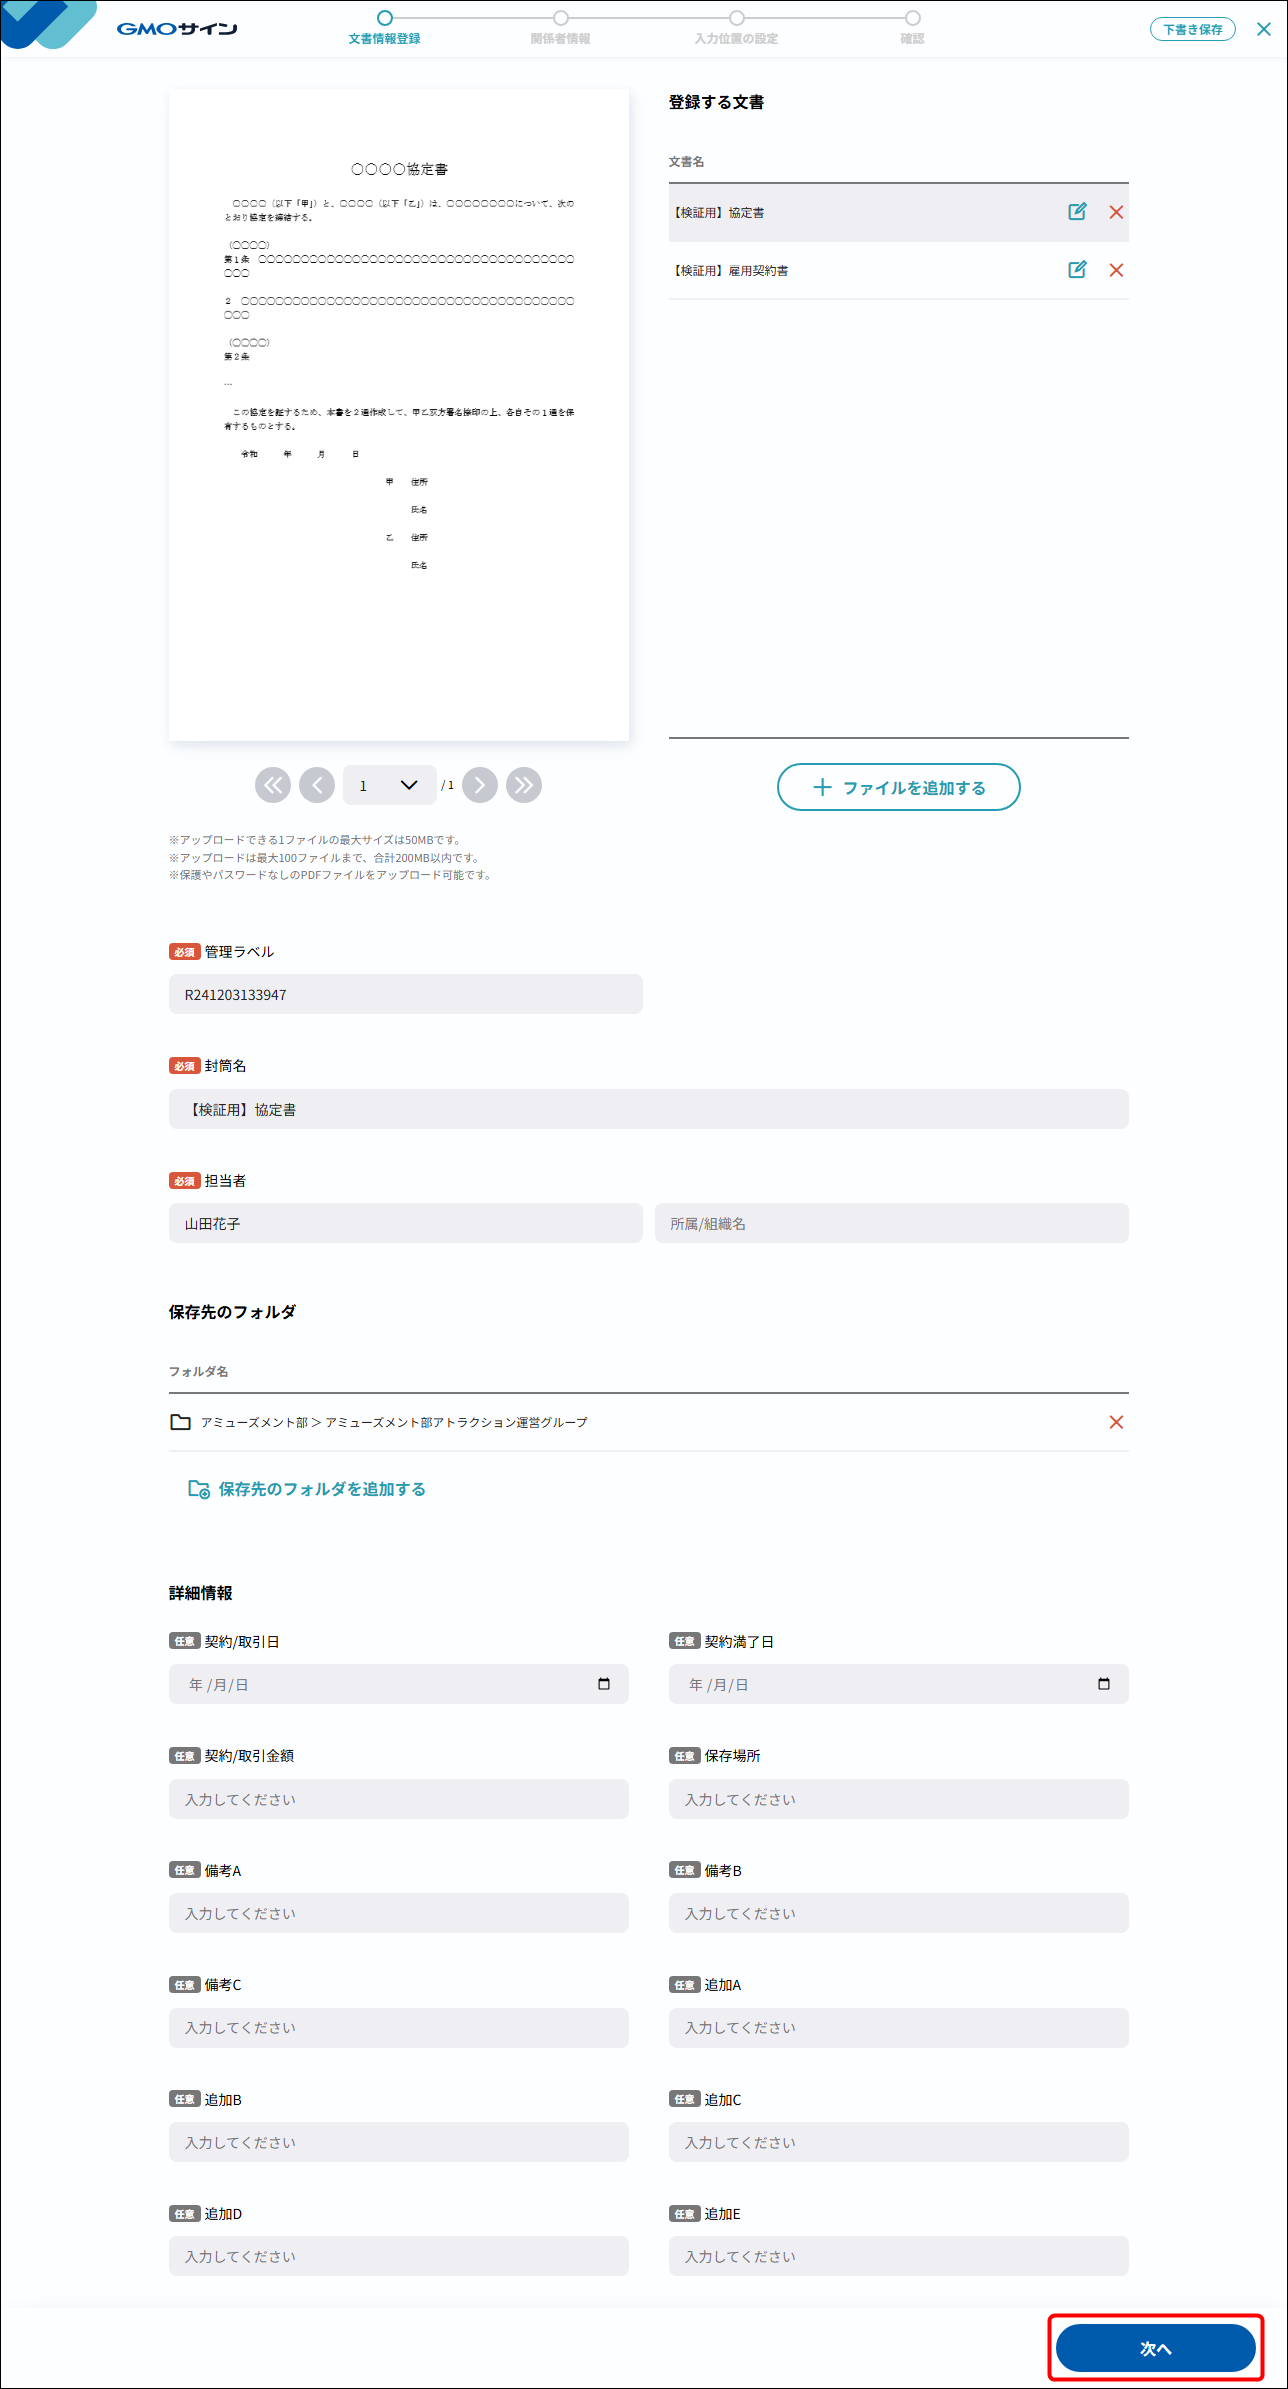Delete 【検証用】雇用契約書 with its X icon
The height and width of the screenshot is (2389, 1288).
(1116, 270)
